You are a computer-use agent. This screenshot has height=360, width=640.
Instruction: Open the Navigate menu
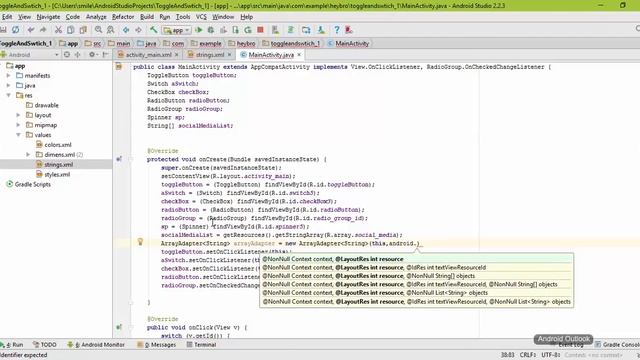48,17
